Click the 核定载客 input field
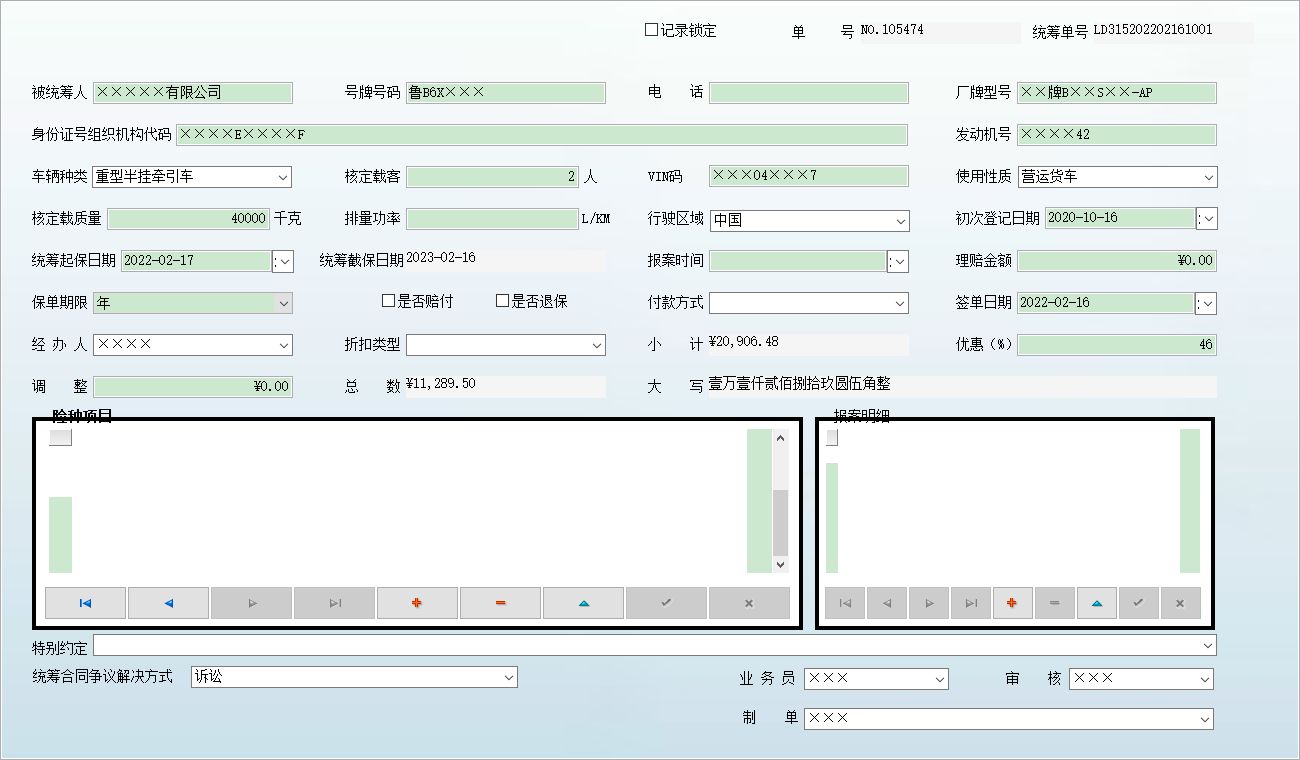The width and height of the screenshot is (1300, 760). coord(492,177)
